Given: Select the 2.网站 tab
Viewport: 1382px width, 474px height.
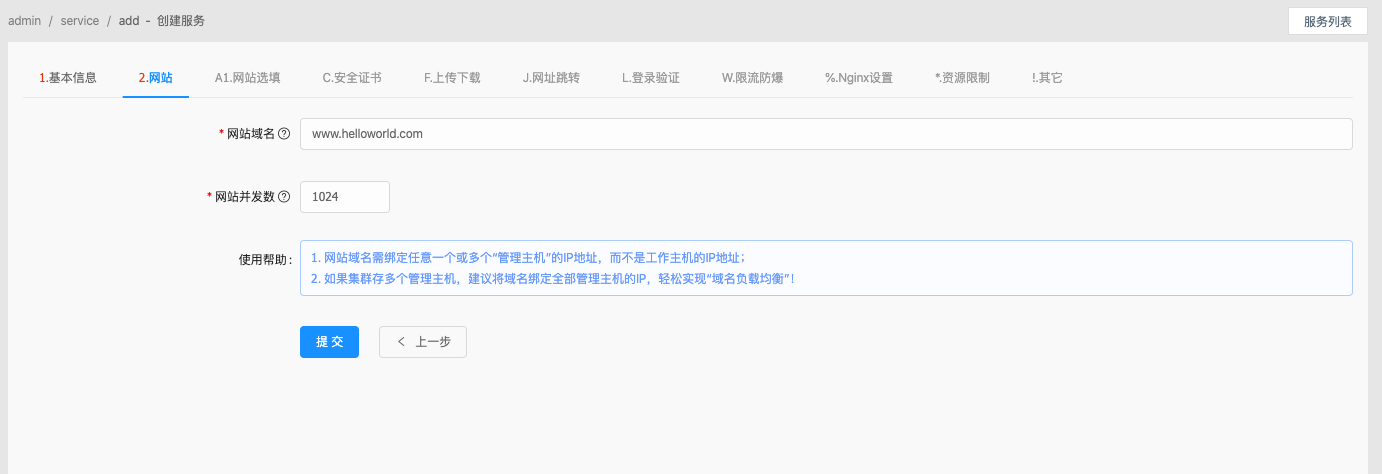Looking at the screenshot, I should click(155, 78).
